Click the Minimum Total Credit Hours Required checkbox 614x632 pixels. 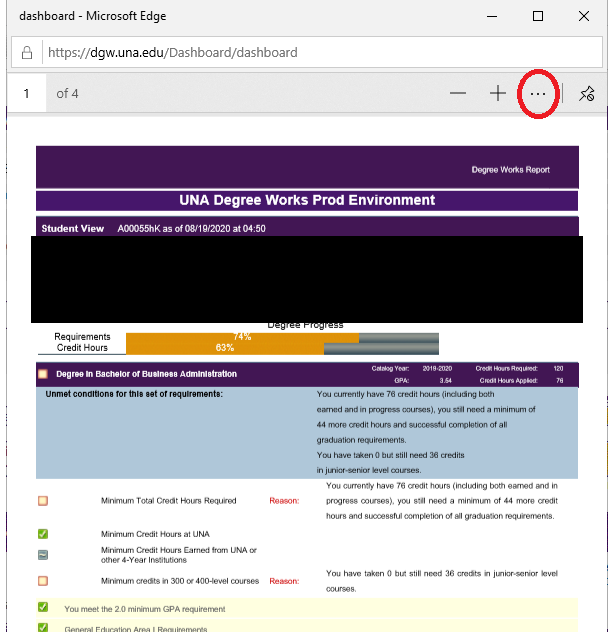pos(43,500)
